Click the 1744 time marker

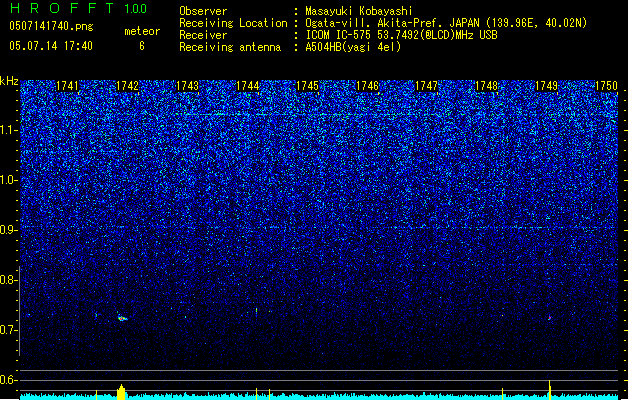pyautogui.click(x=248, y=86)
